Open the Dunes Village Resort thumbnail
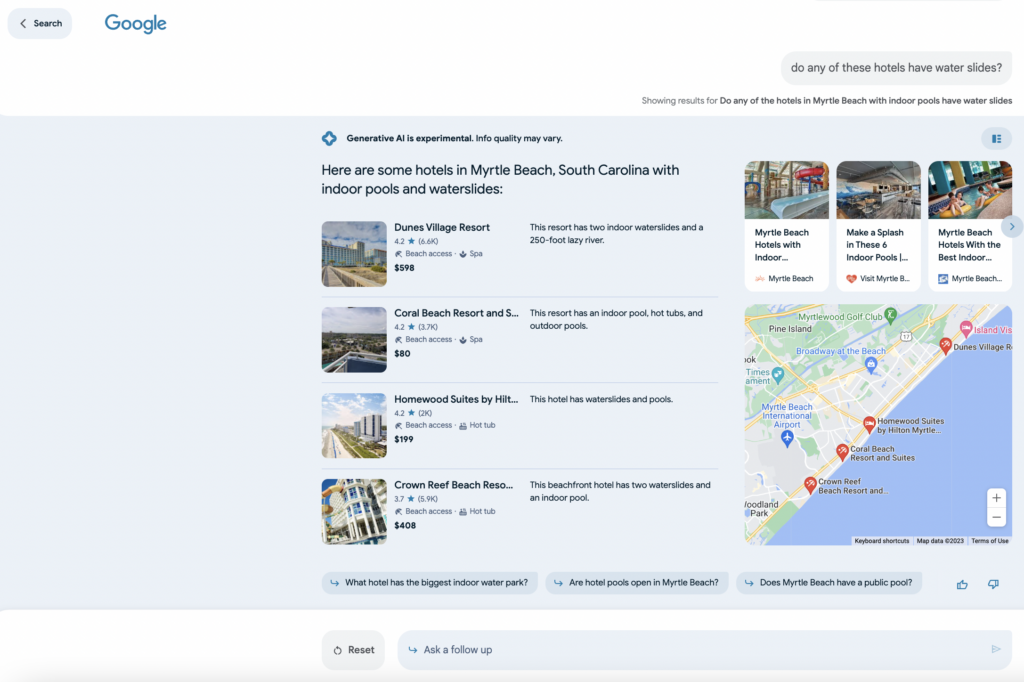The width and height of the screenshot is (1024, 682). pos(354,254)
